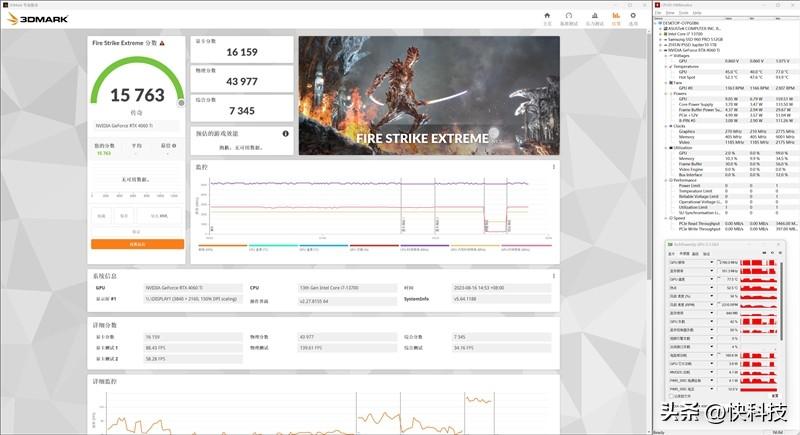This screenshot has height=435, width=800.
Task: Open the GPU-Z hamburger menu icon
Action: (780, 253)
